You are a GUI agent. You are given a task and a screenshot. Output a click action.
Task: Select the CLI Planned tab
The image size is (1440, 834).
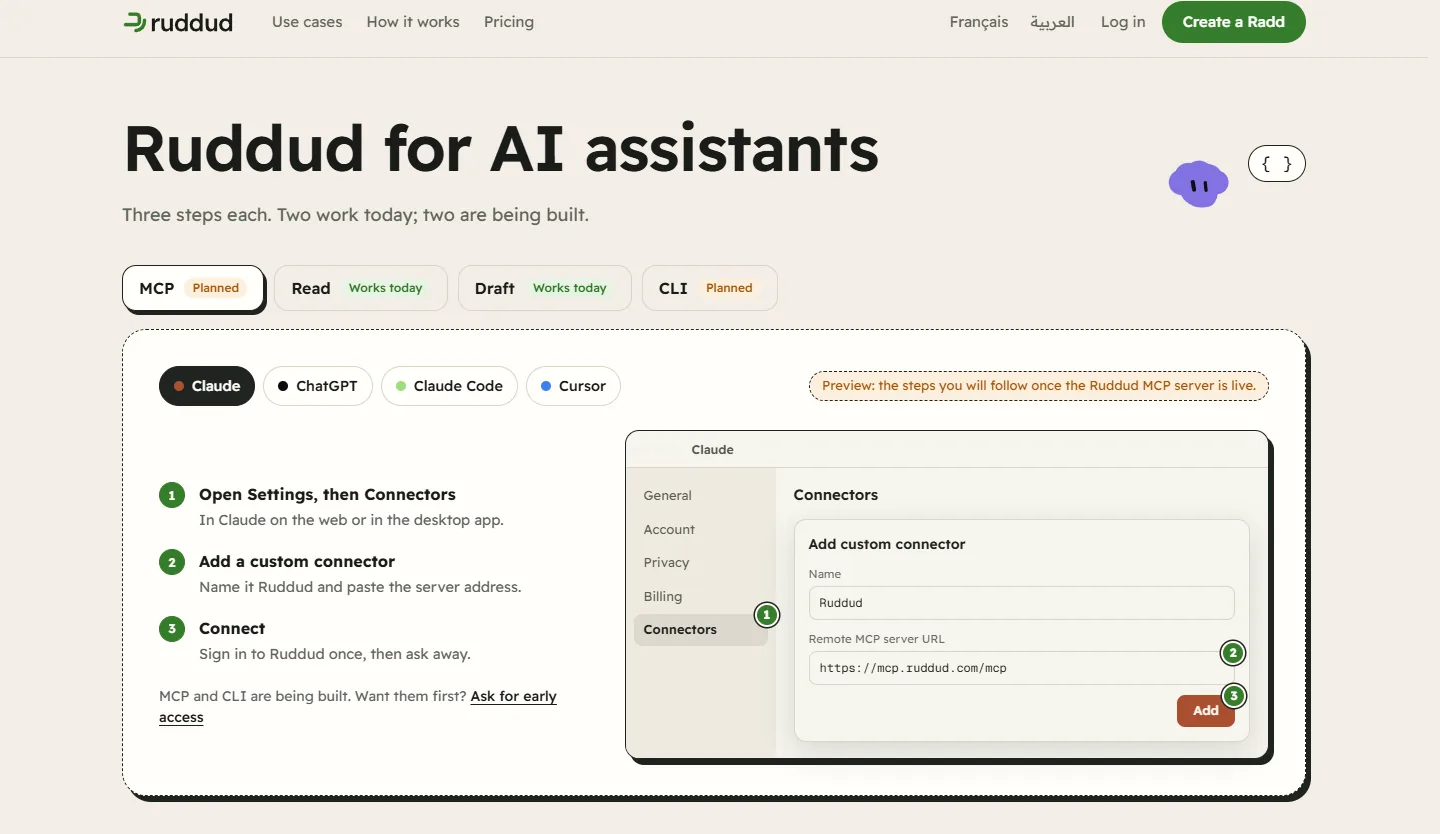pyautogui.click(x=710, y=288)
